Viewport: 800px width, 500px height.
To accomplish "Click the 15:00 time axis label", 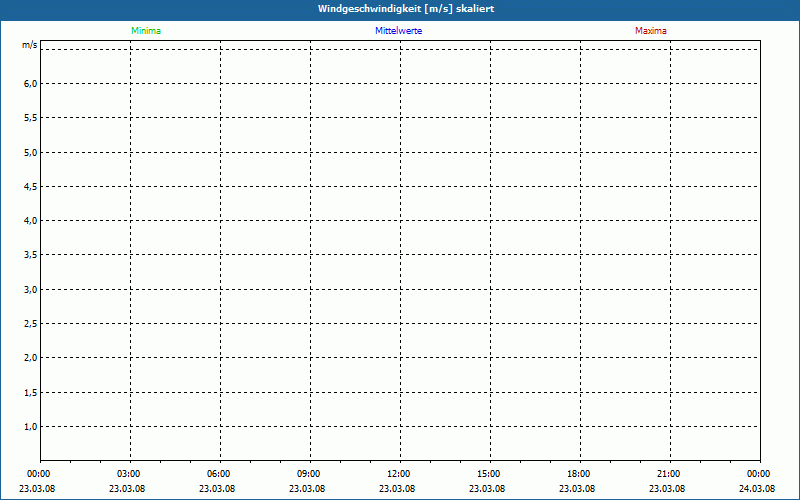I will click(x=489, y=474).
